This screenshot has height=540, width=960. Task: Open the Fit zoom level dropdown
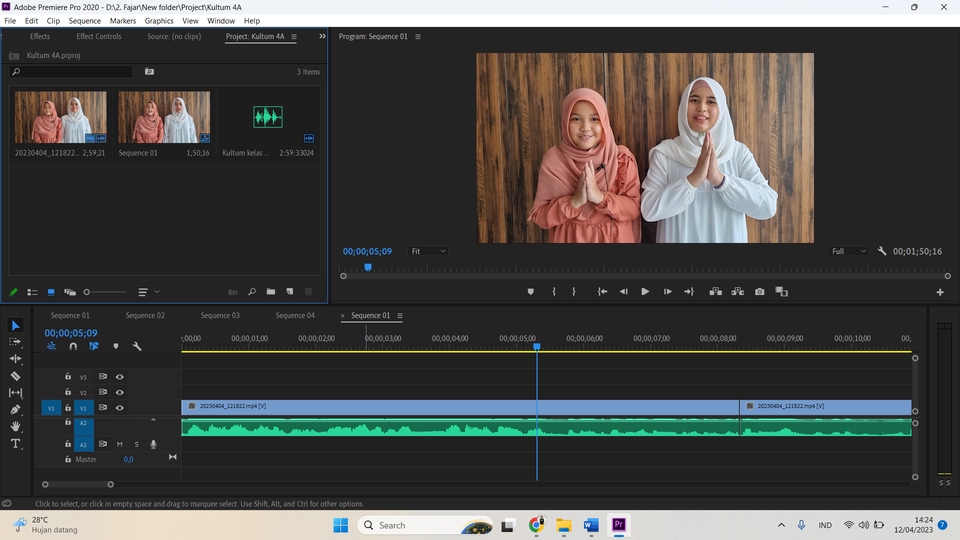tap(428, 251)
